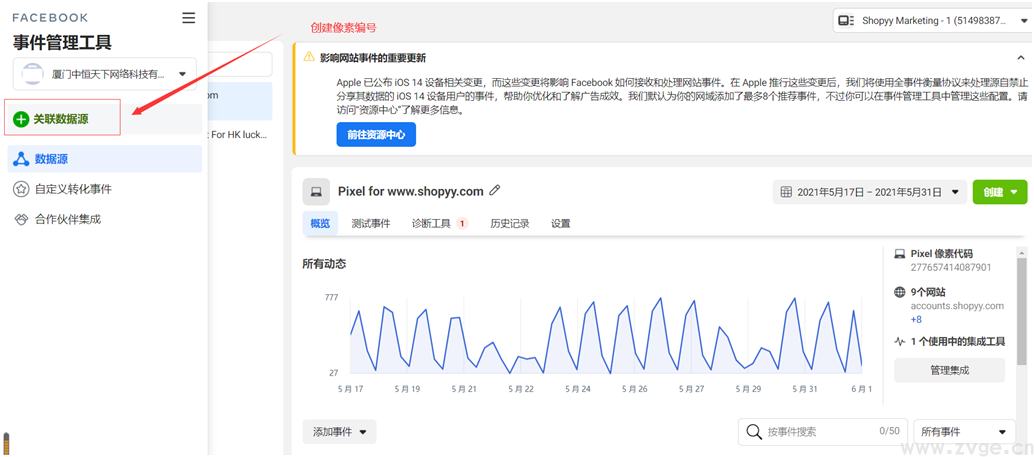Viewport: 1034px width, 457px height.
Task: Click the data source search field at top
Action: point(240,65)
